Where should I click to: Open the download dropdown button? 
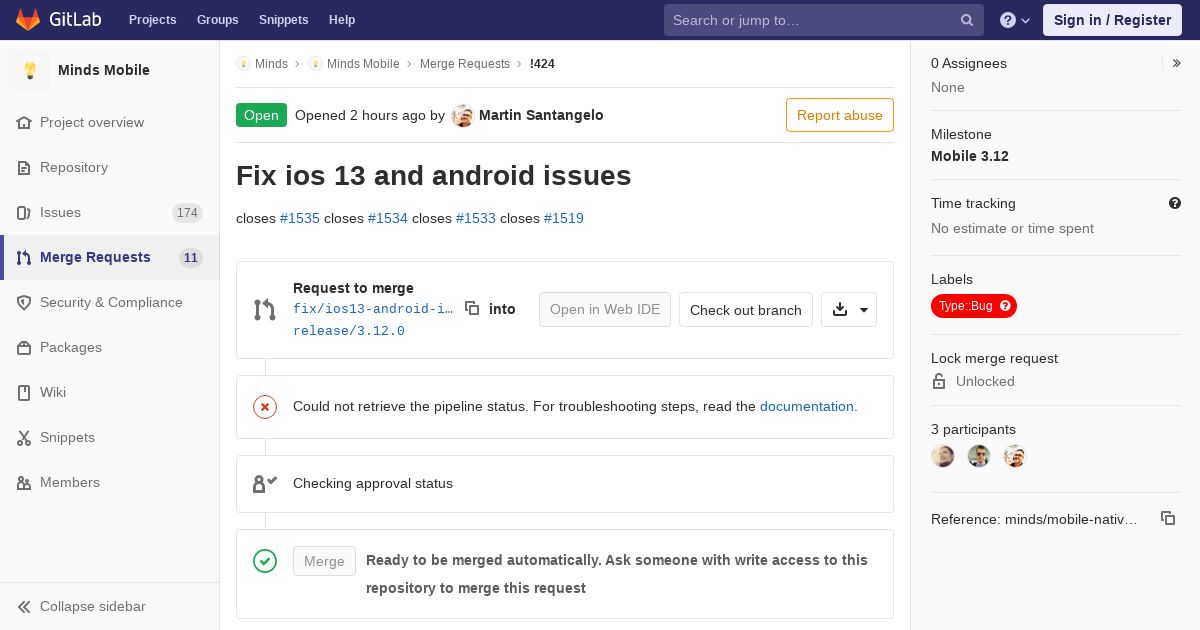[849, 310]
